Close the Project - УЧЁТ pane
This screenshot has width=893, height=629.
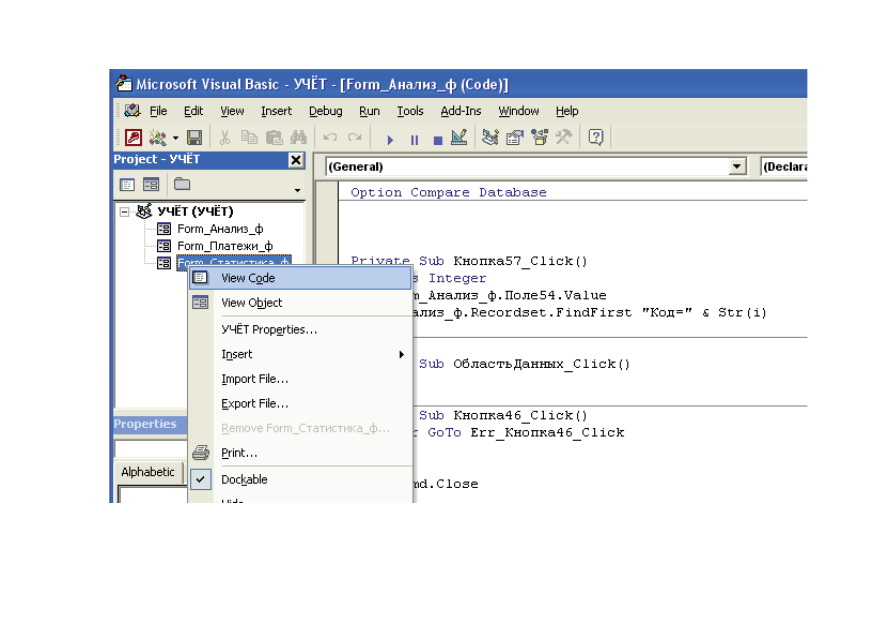(296, 160)
